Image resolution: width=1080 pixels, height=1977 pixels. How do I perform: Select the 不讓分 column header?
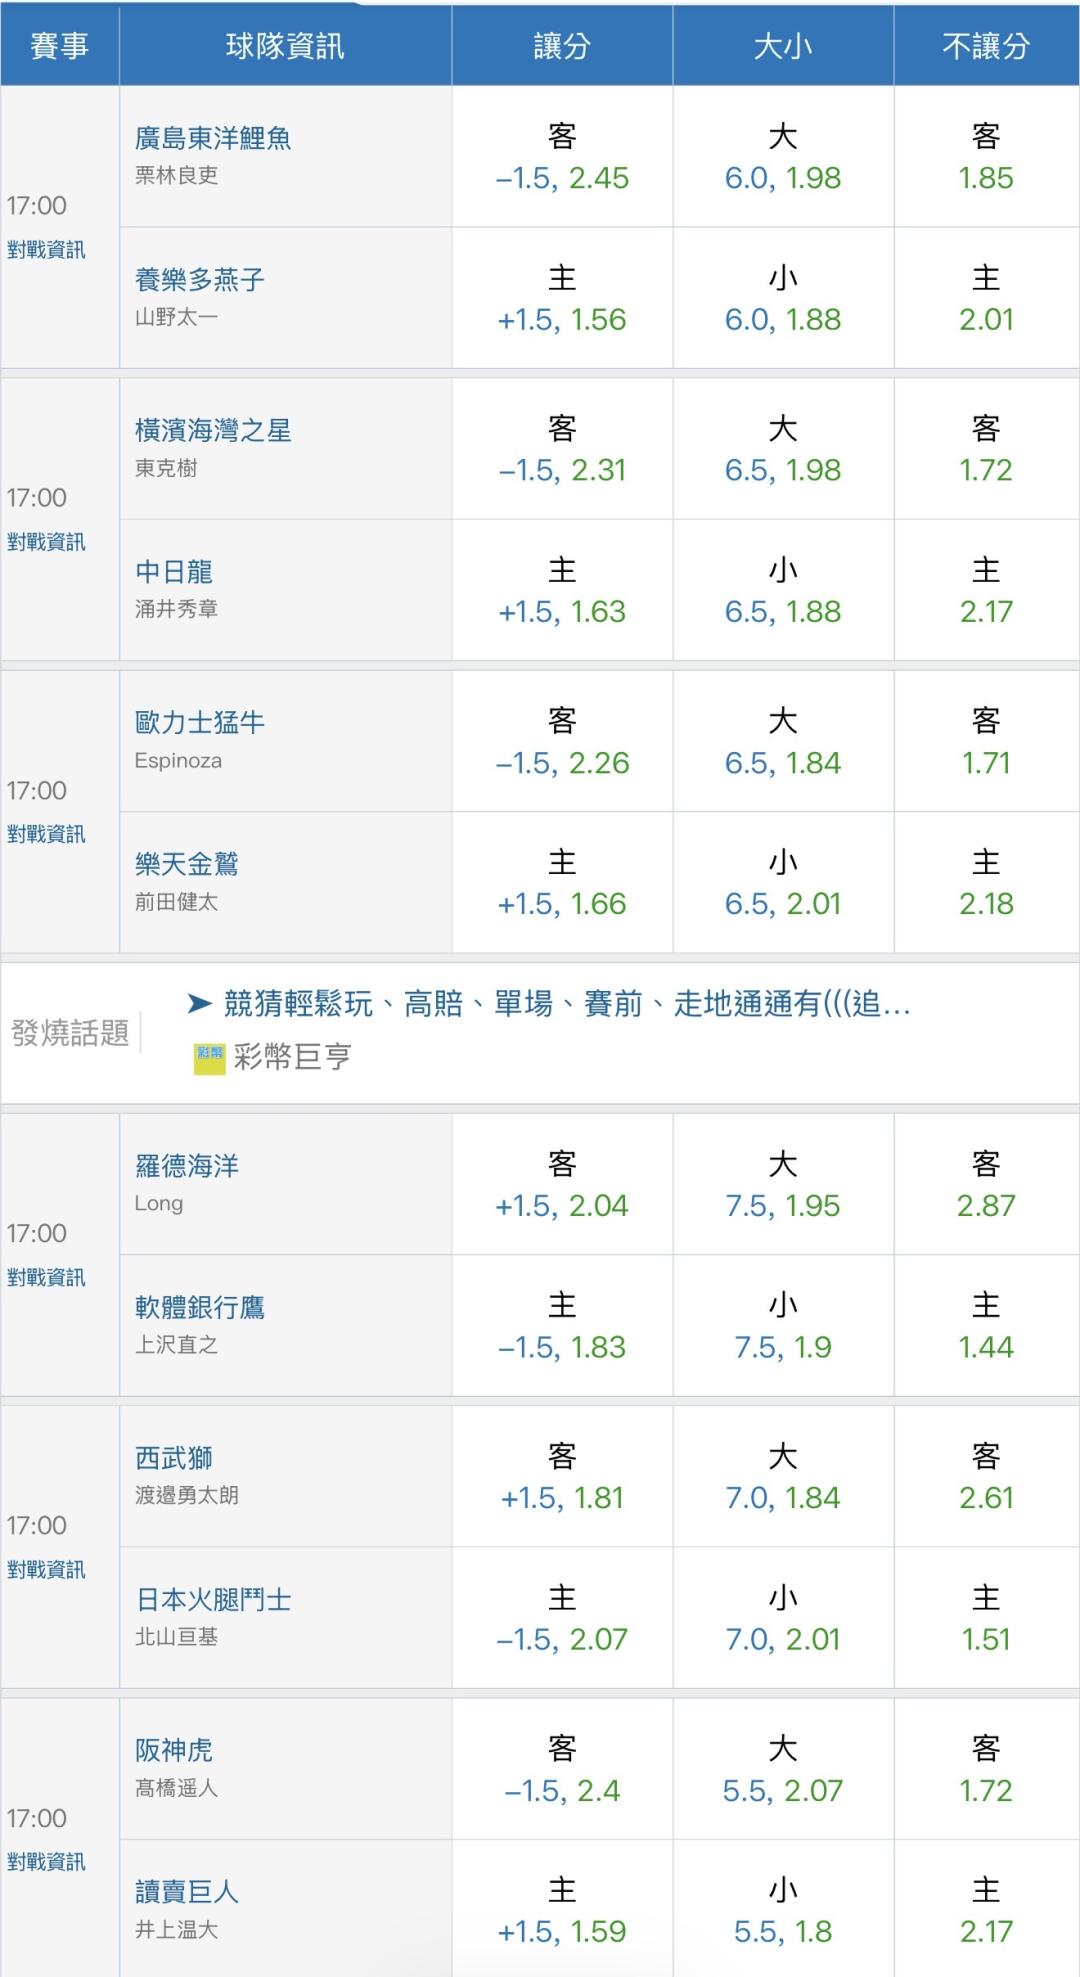(986, 46)
